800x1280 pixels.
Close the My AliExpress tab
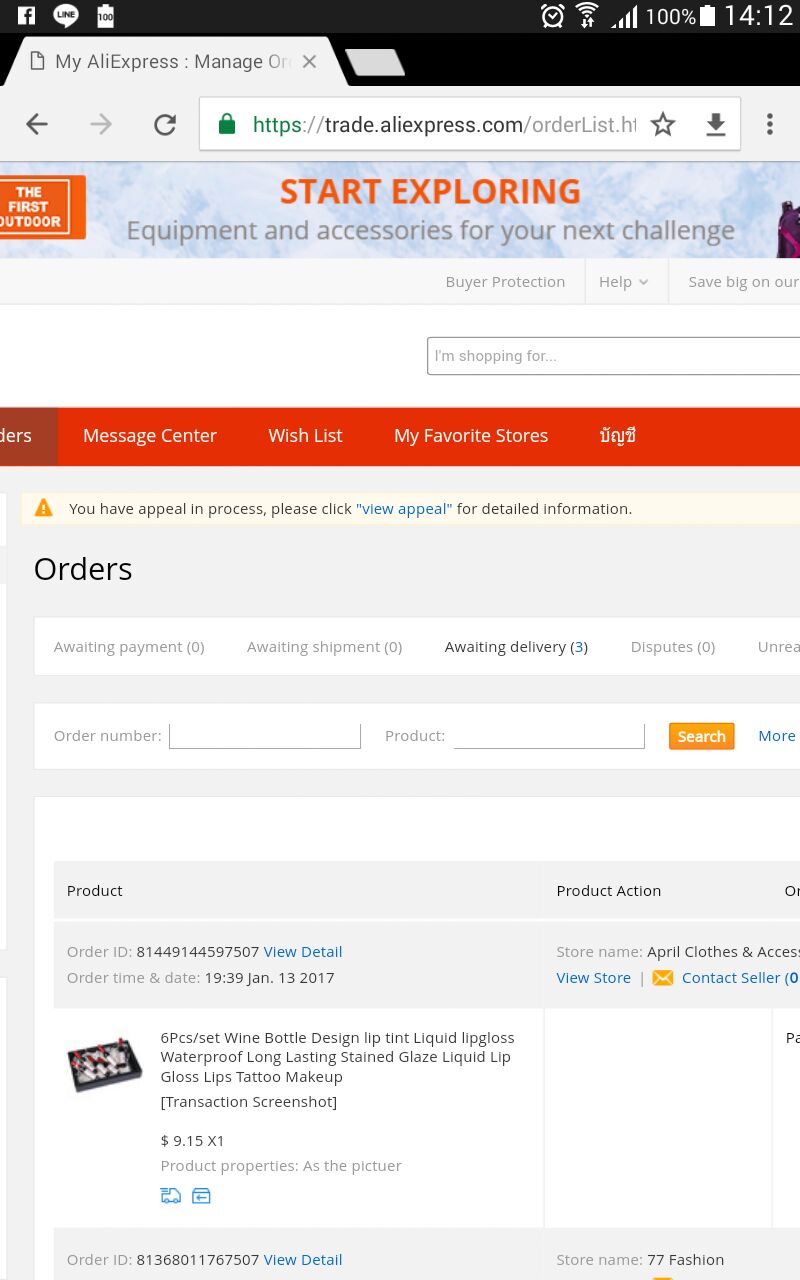tap(309, 61)
